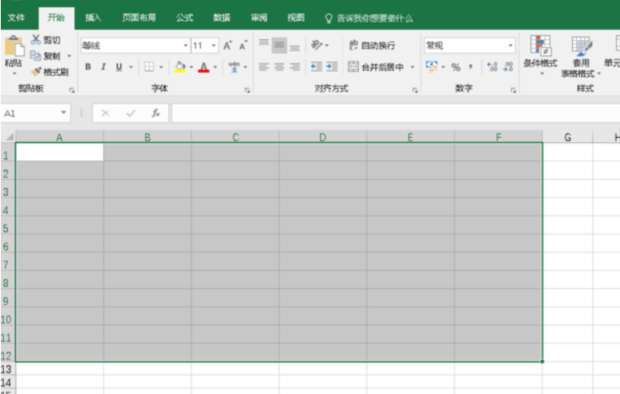This screenshot has height=394, width=620.
Task: Click inside the formula bar
Action: tap(396, 113)
